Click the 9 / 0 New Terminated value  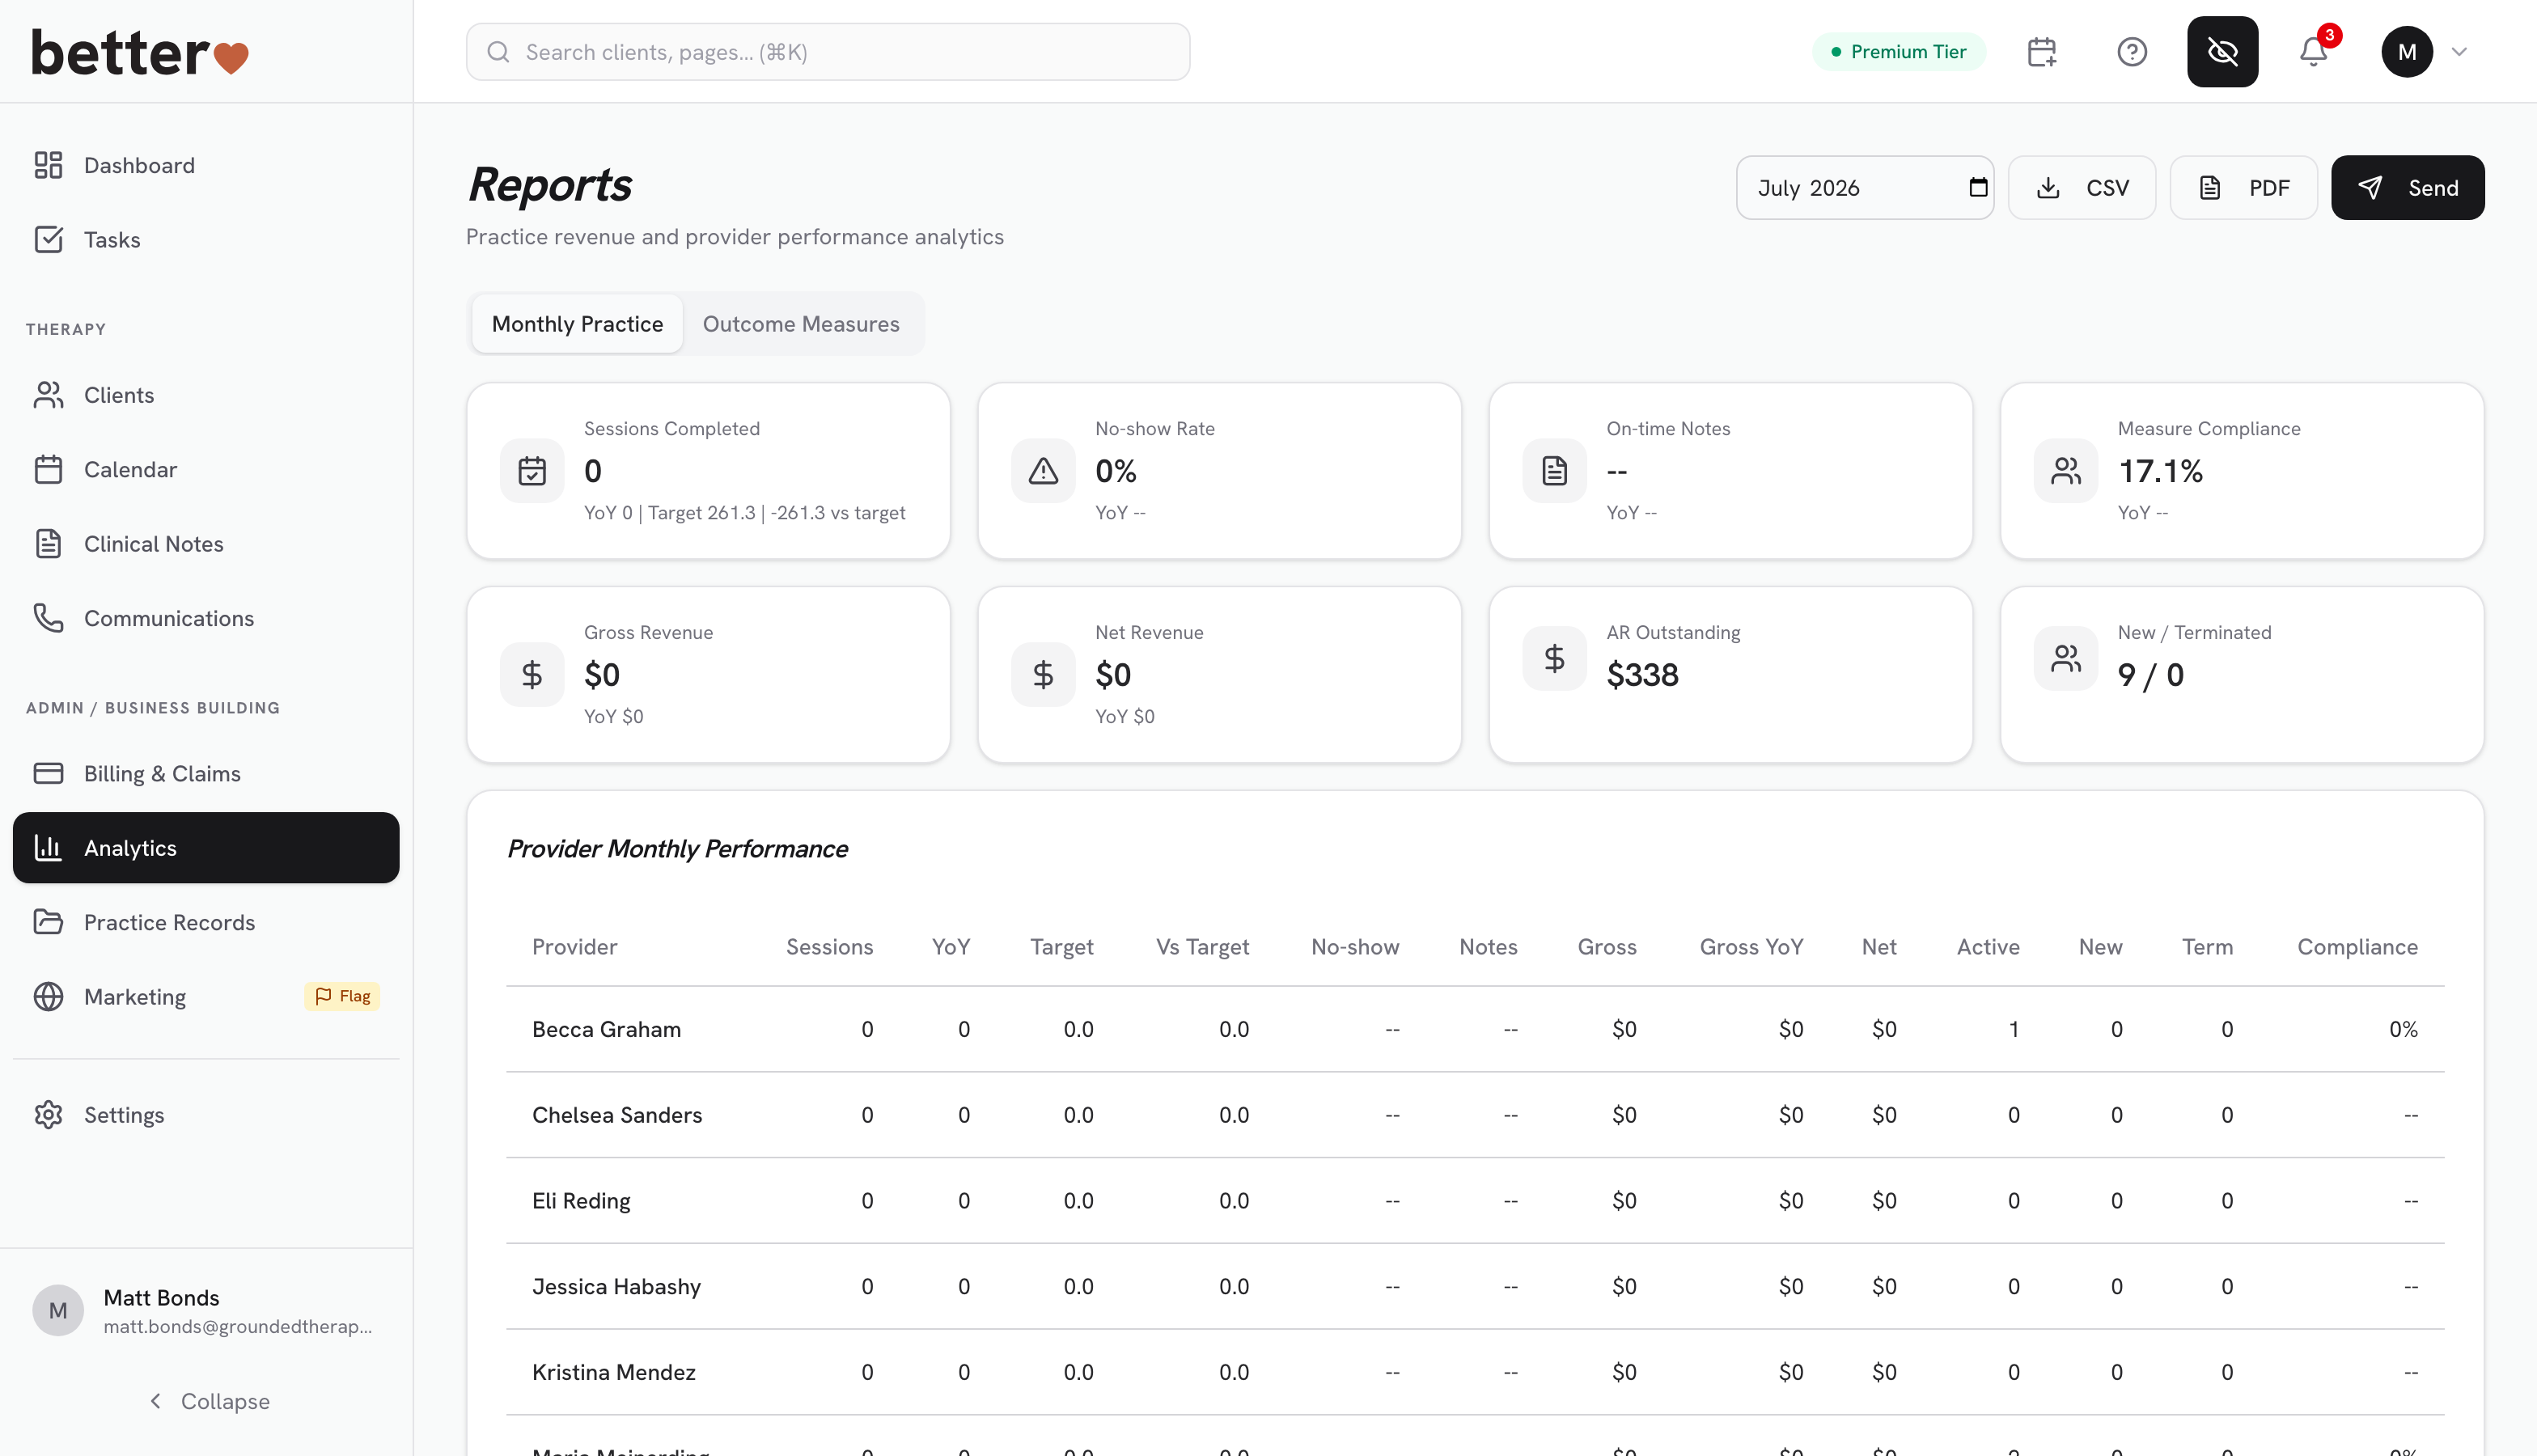click(x=2150, y=675)
